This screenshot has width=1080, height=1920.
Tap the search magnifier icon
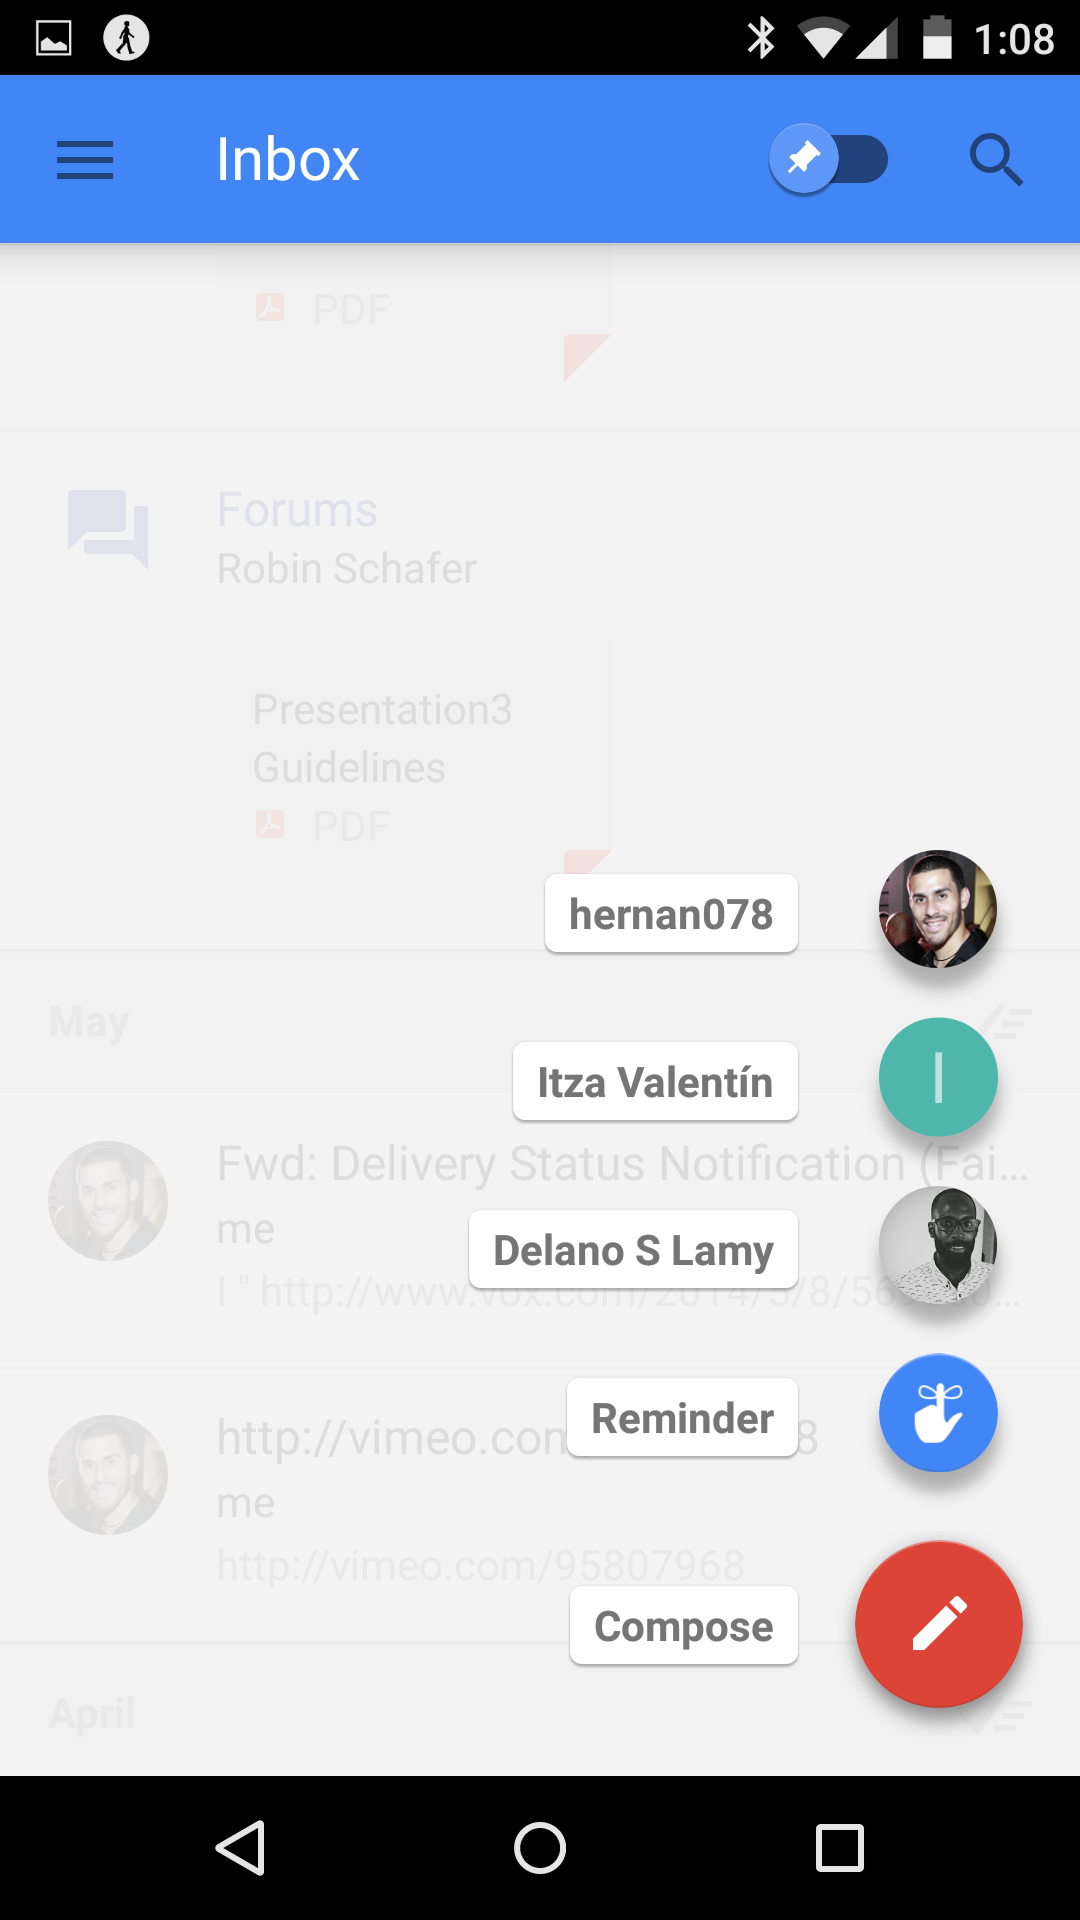tap(996, 160)
